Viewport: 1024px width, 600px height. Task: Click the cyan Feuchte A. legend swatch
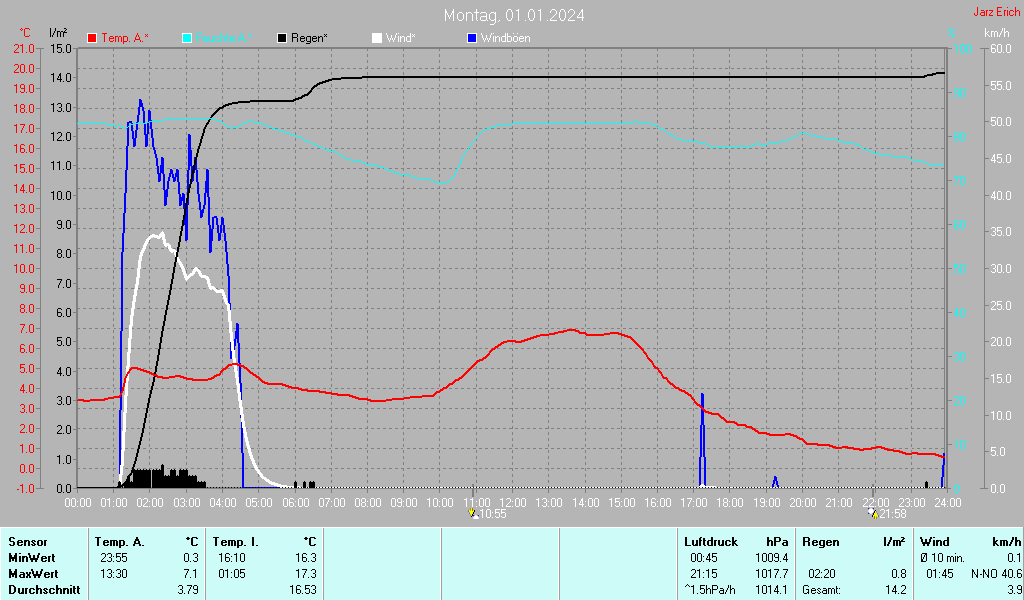pyautogui.click(x=187, y=38)
